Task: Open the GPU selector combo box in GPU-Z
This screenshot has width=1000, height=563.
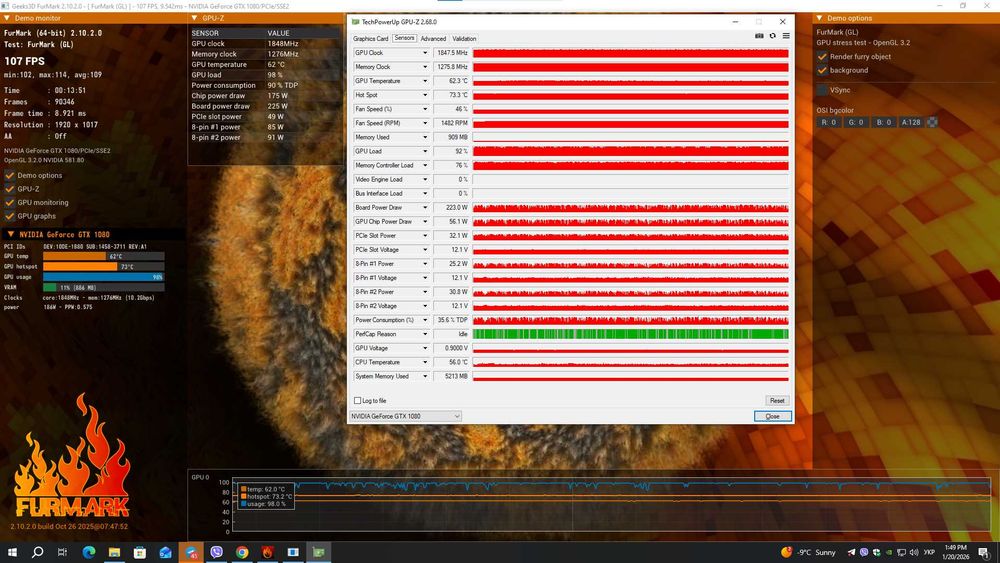Action: coord(405,416)
